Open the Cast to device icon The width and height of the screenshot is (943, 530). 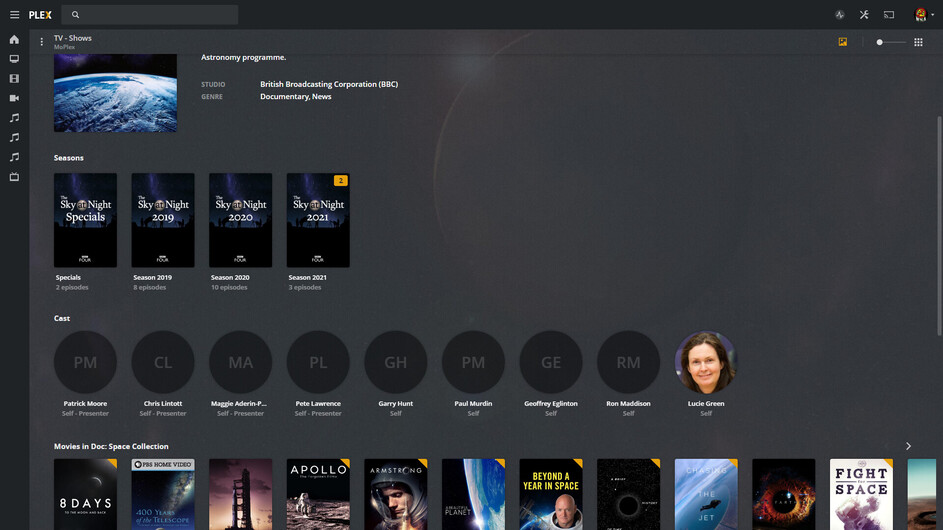889,15
